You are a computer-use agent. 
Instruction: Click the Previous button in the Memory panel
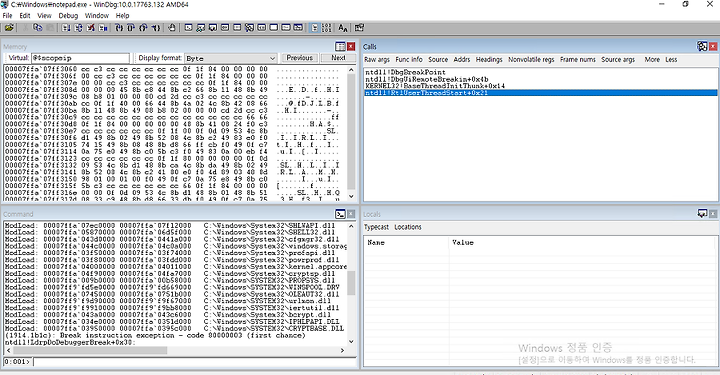(x=299, y=58)
